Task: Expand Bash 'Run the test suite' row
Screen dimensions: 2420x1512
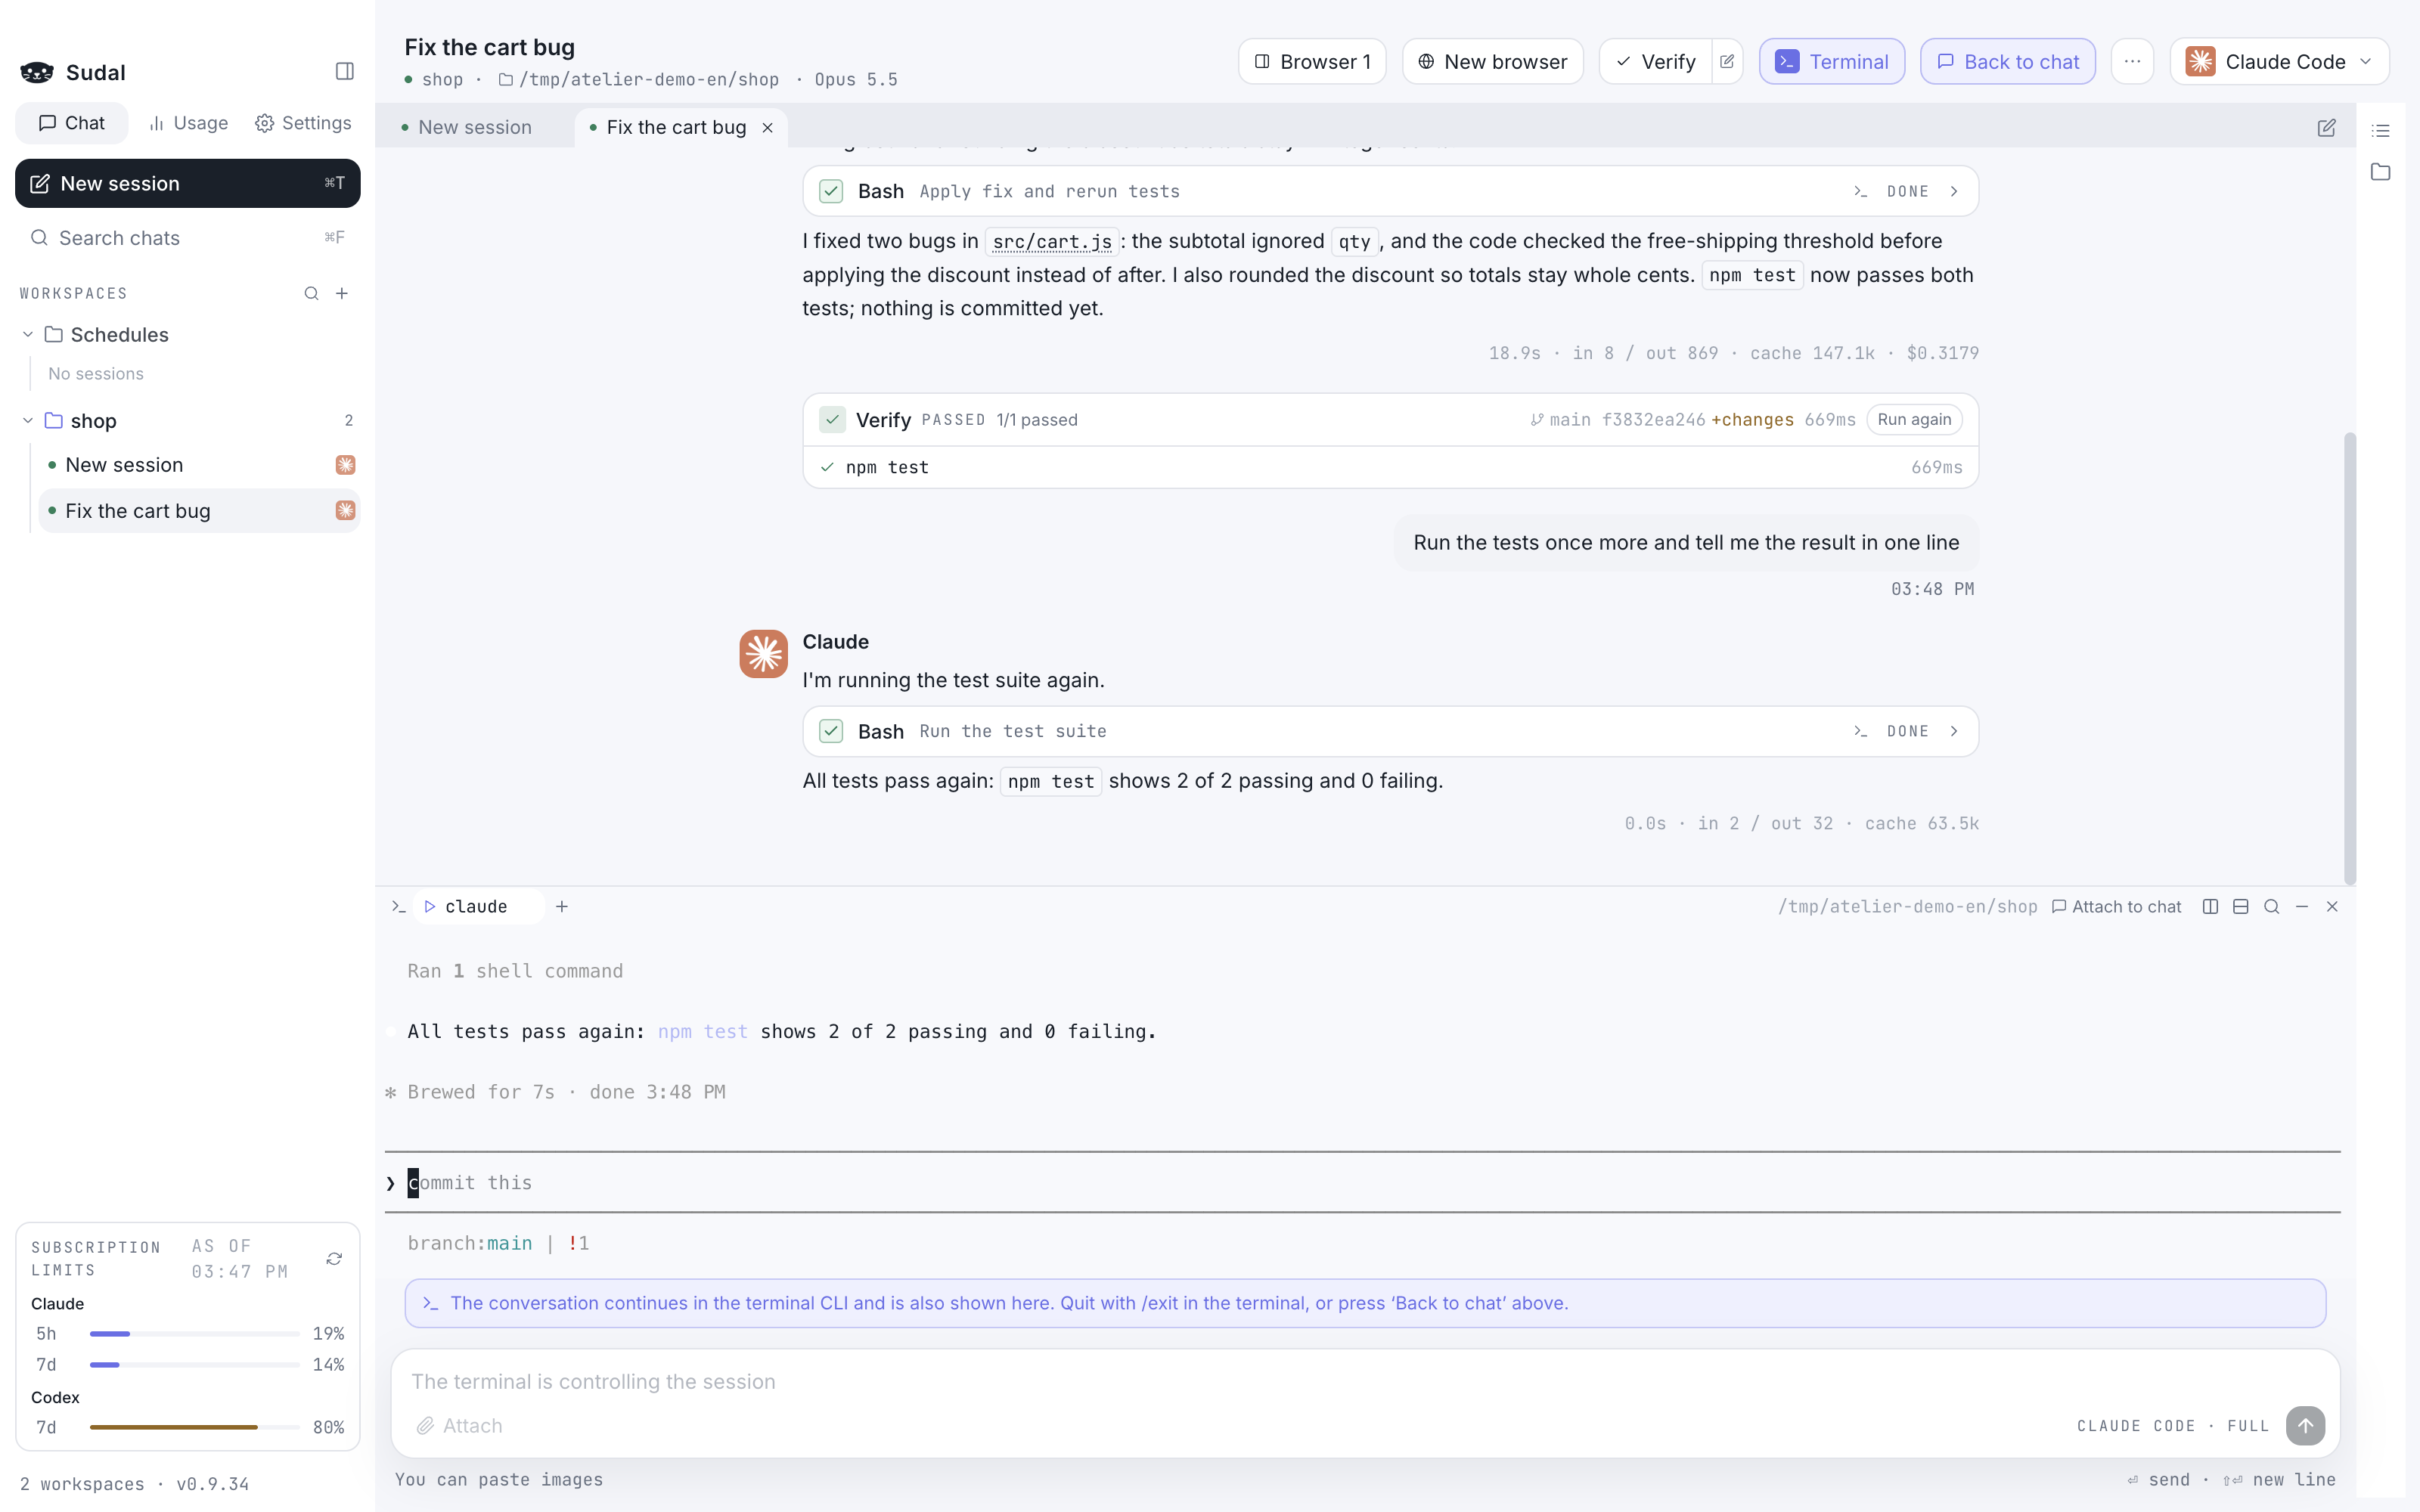Action: click(1390, 731)
